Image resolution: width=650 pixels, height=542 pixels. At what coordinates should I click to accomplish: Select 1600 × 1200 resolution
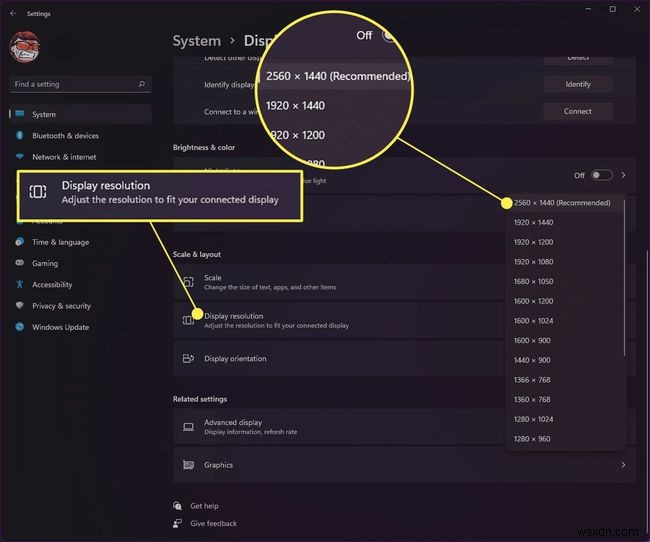click(565, 301)
